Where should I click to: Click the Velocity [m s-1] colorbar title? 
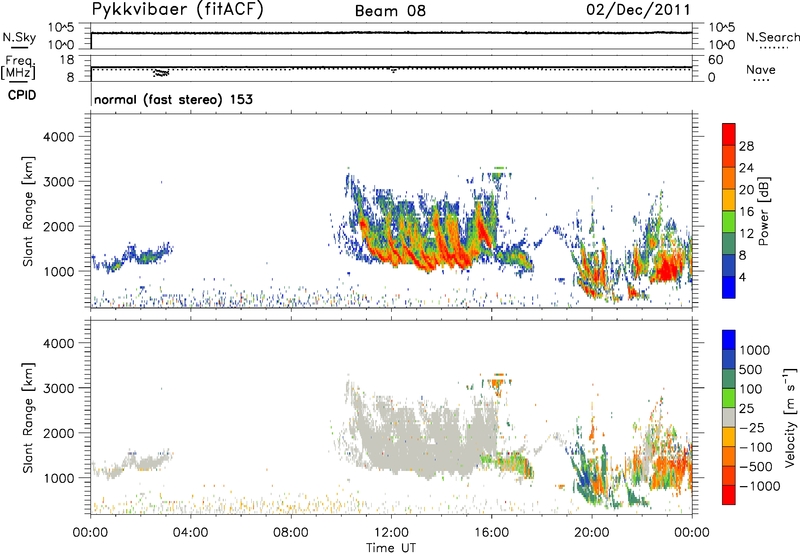pyautogui.click(x=790, y=417)
